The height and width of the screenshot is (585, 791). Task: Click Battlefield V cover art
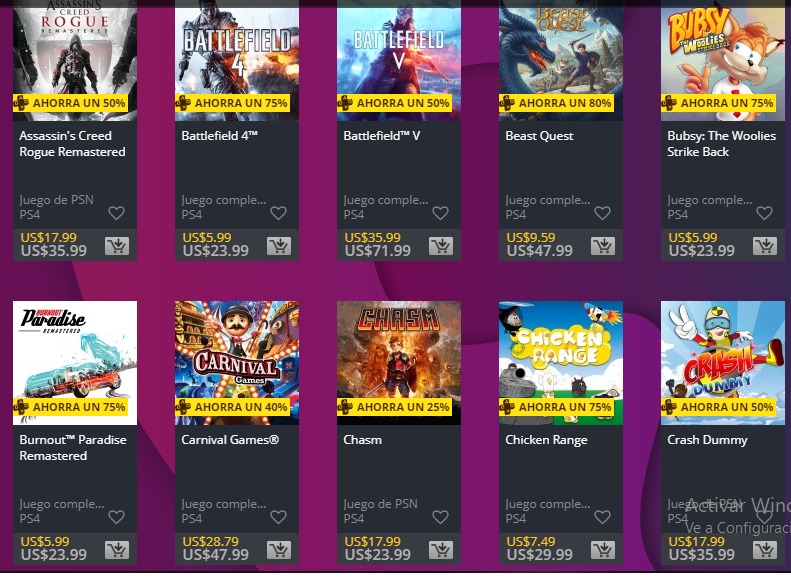click(399, 55)
